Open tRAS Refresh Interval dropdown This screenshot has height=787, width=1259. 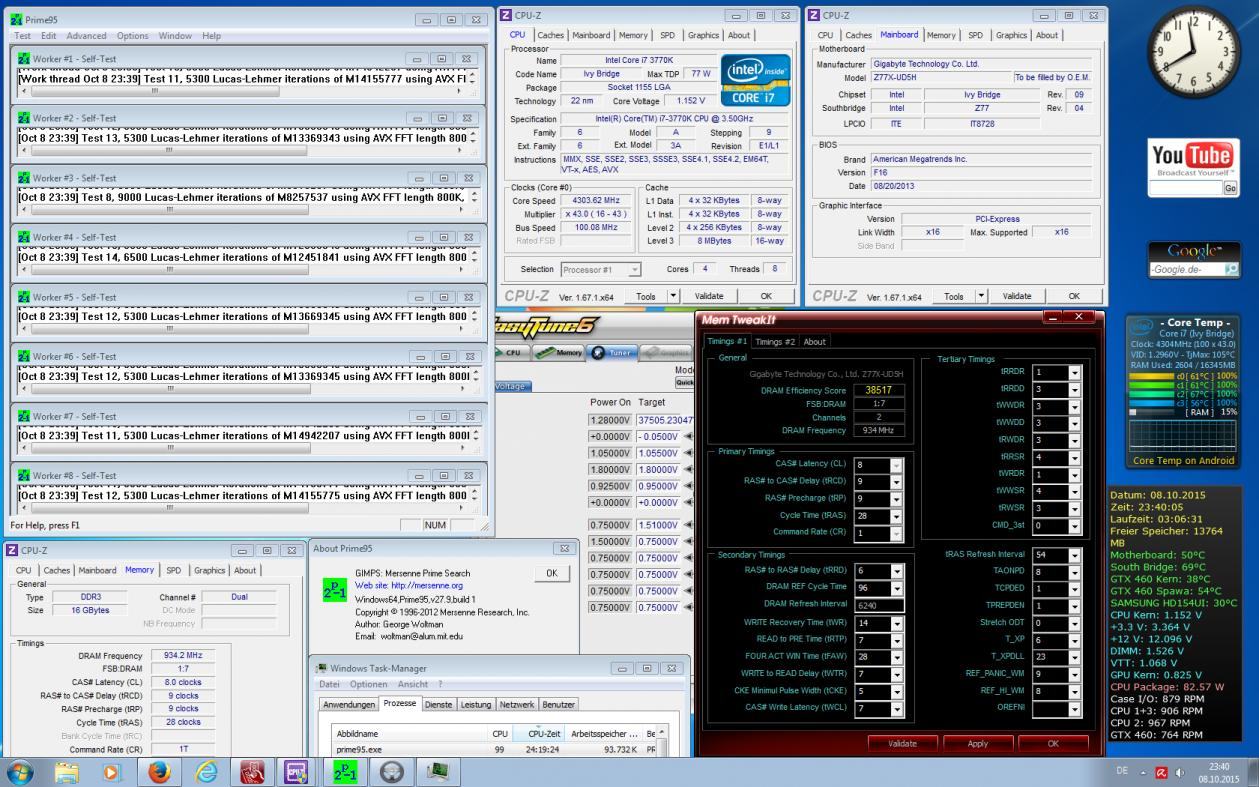coord(1075,555)
